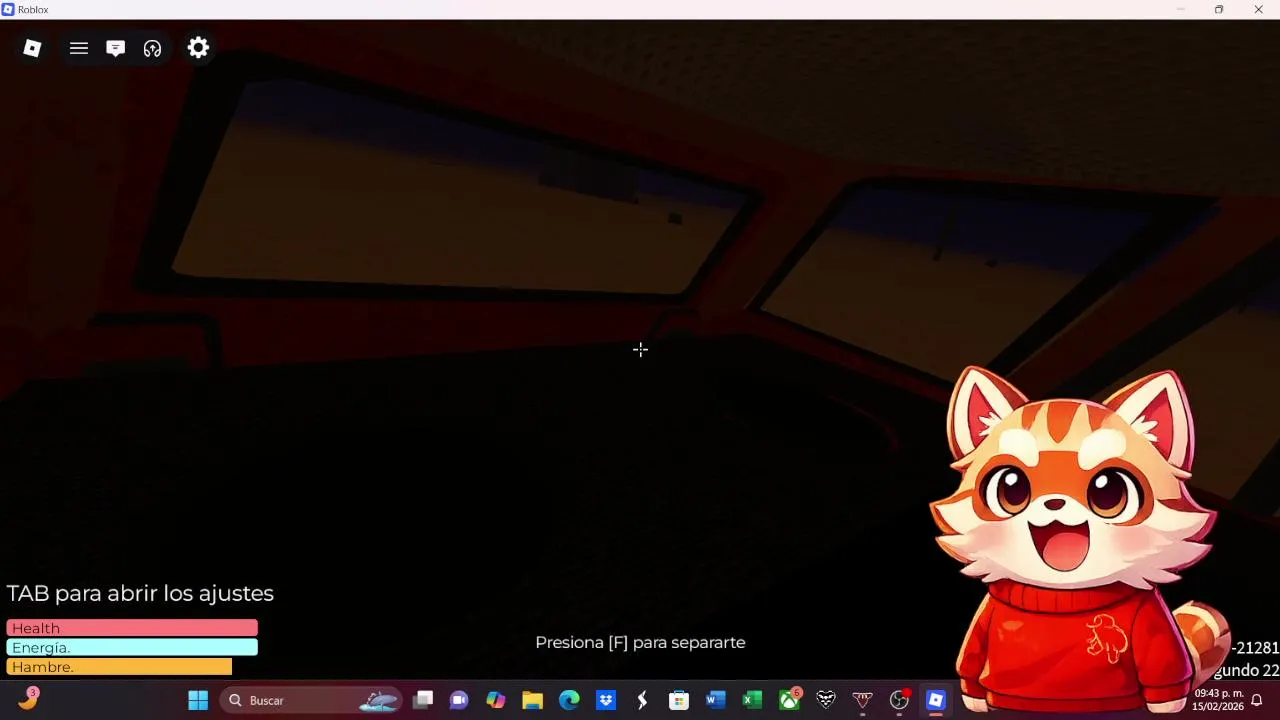Open Microsoft Edge from the taskbar

[x=569, y=700]
